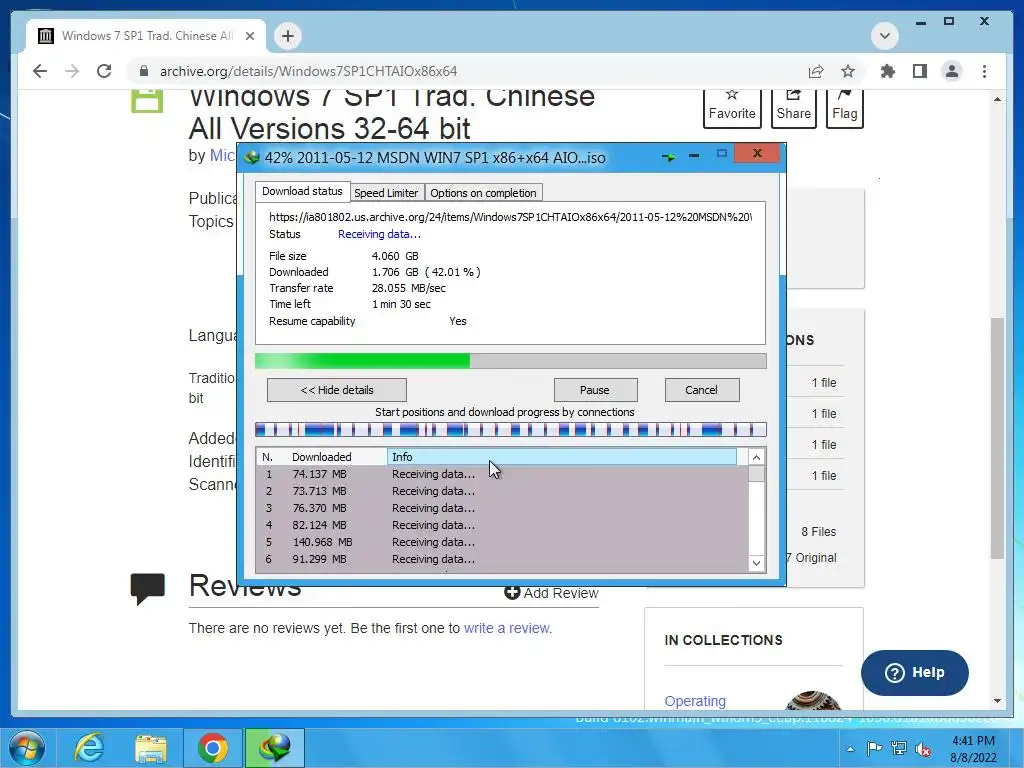Click the IDM globe icon in the title bar

[x=252, y=157]
